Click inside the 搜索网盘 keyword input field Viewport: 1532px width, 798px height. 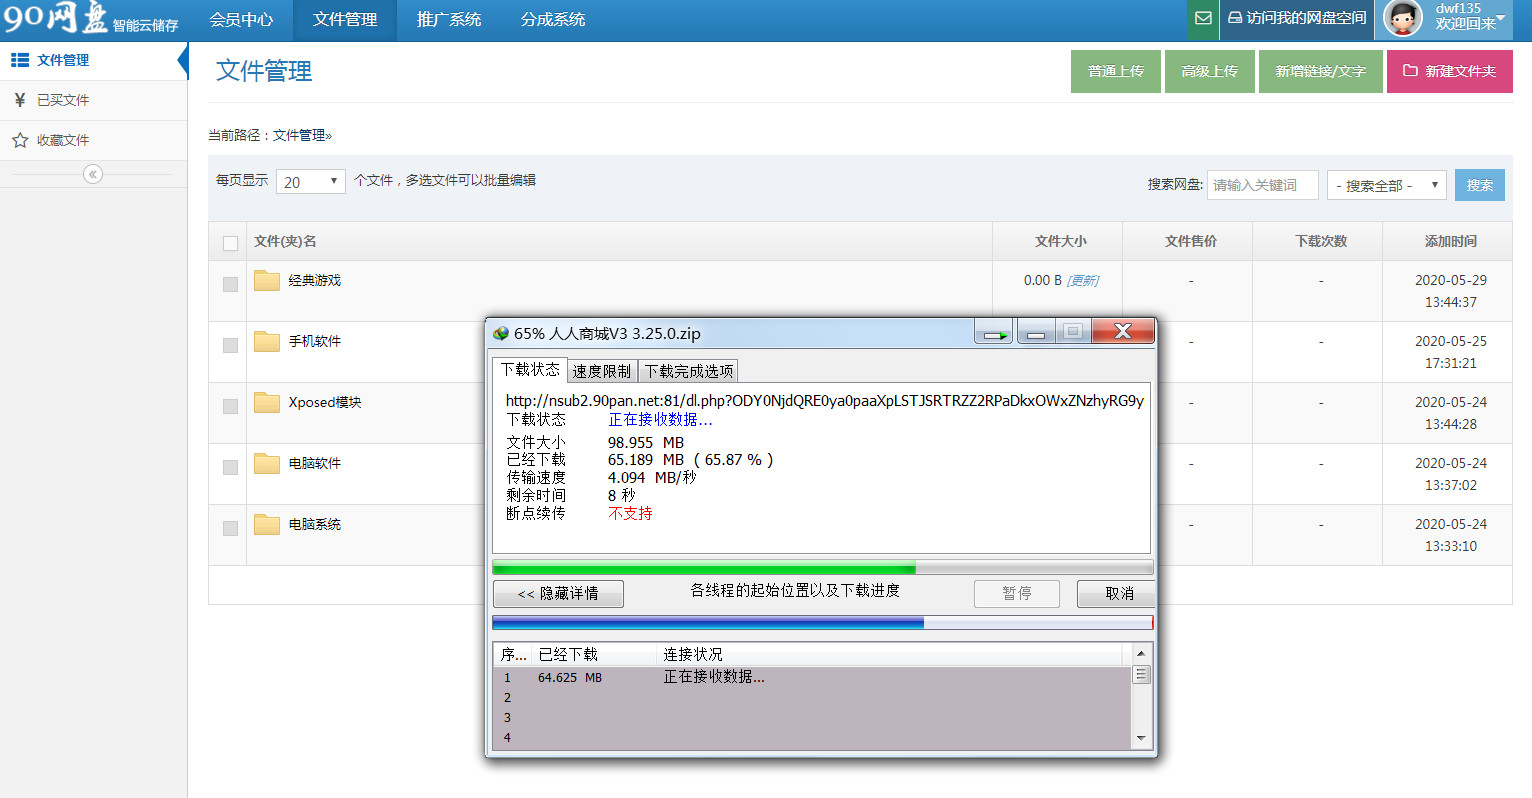pos(1263,185)
